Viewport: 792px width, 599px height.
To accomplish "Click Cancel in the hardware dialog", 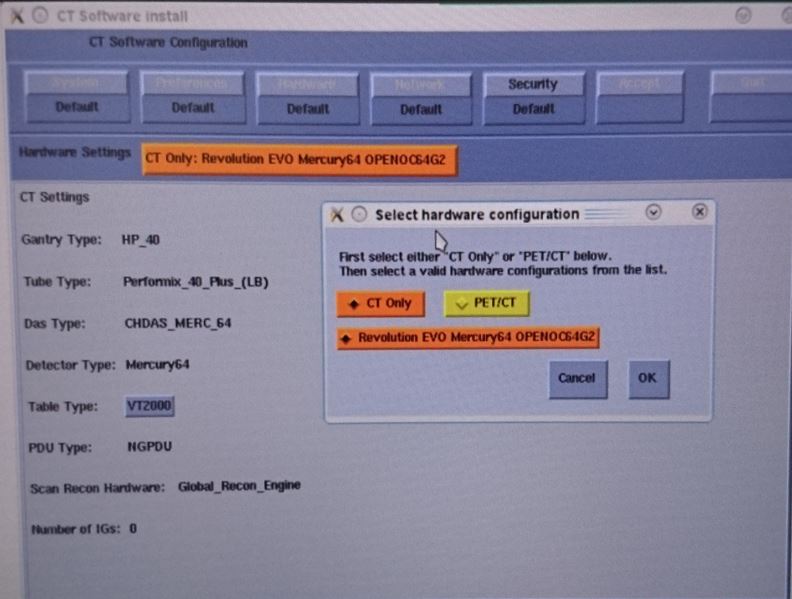I will [577, 378].
